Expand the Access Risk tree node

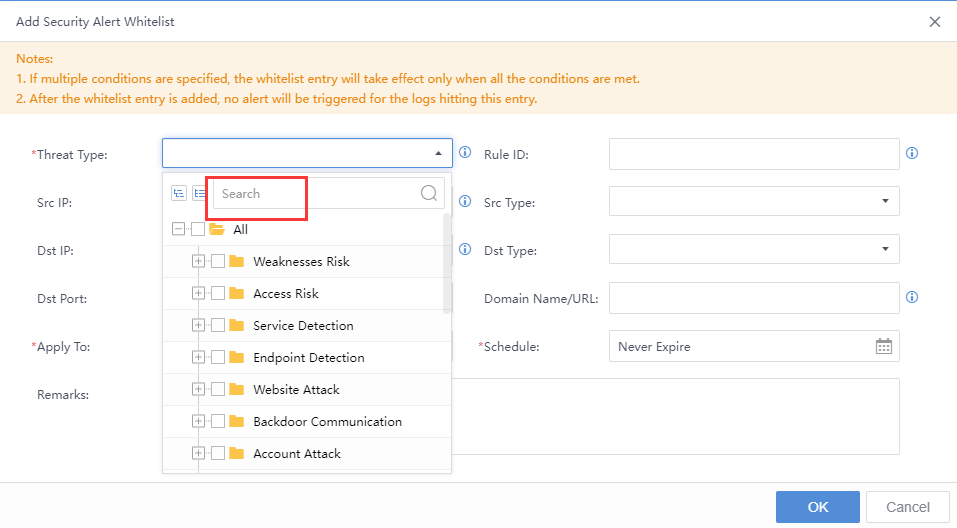pyautogui.click(x=198, y=294)
